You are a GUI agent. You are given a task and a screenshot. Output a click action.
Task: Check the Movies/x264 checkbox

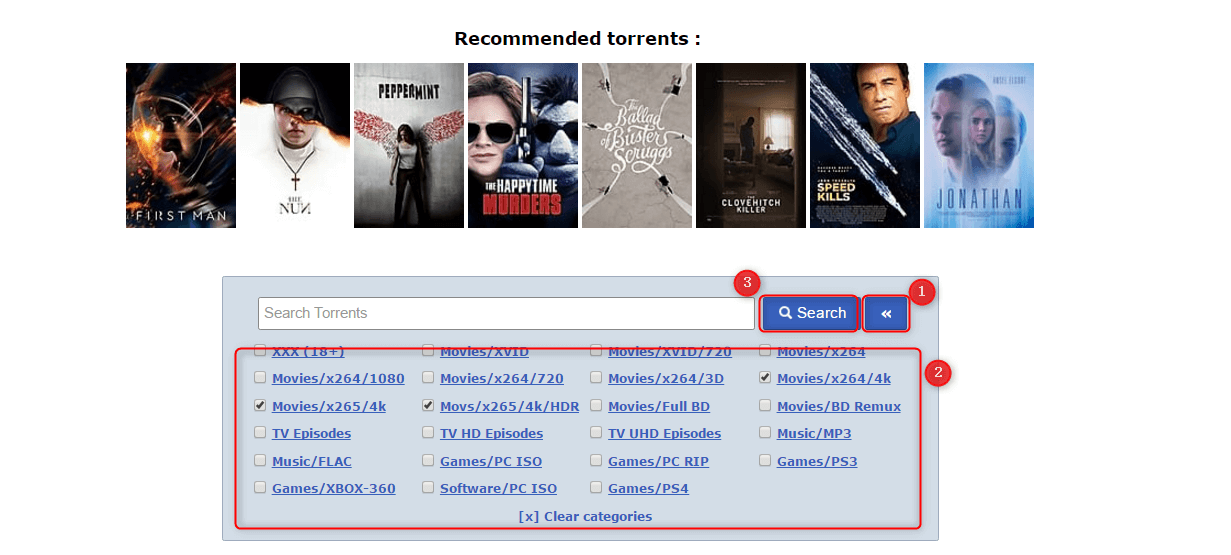765,351
